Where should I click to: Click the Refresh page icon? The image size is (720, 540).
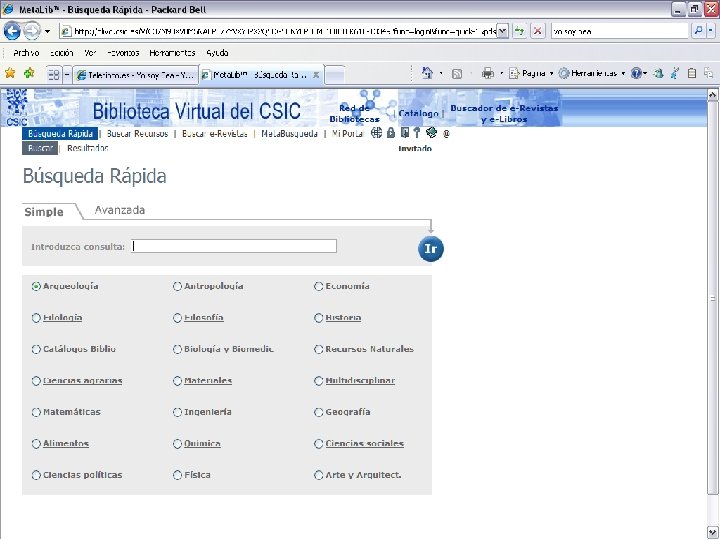[x=519, y=31]
